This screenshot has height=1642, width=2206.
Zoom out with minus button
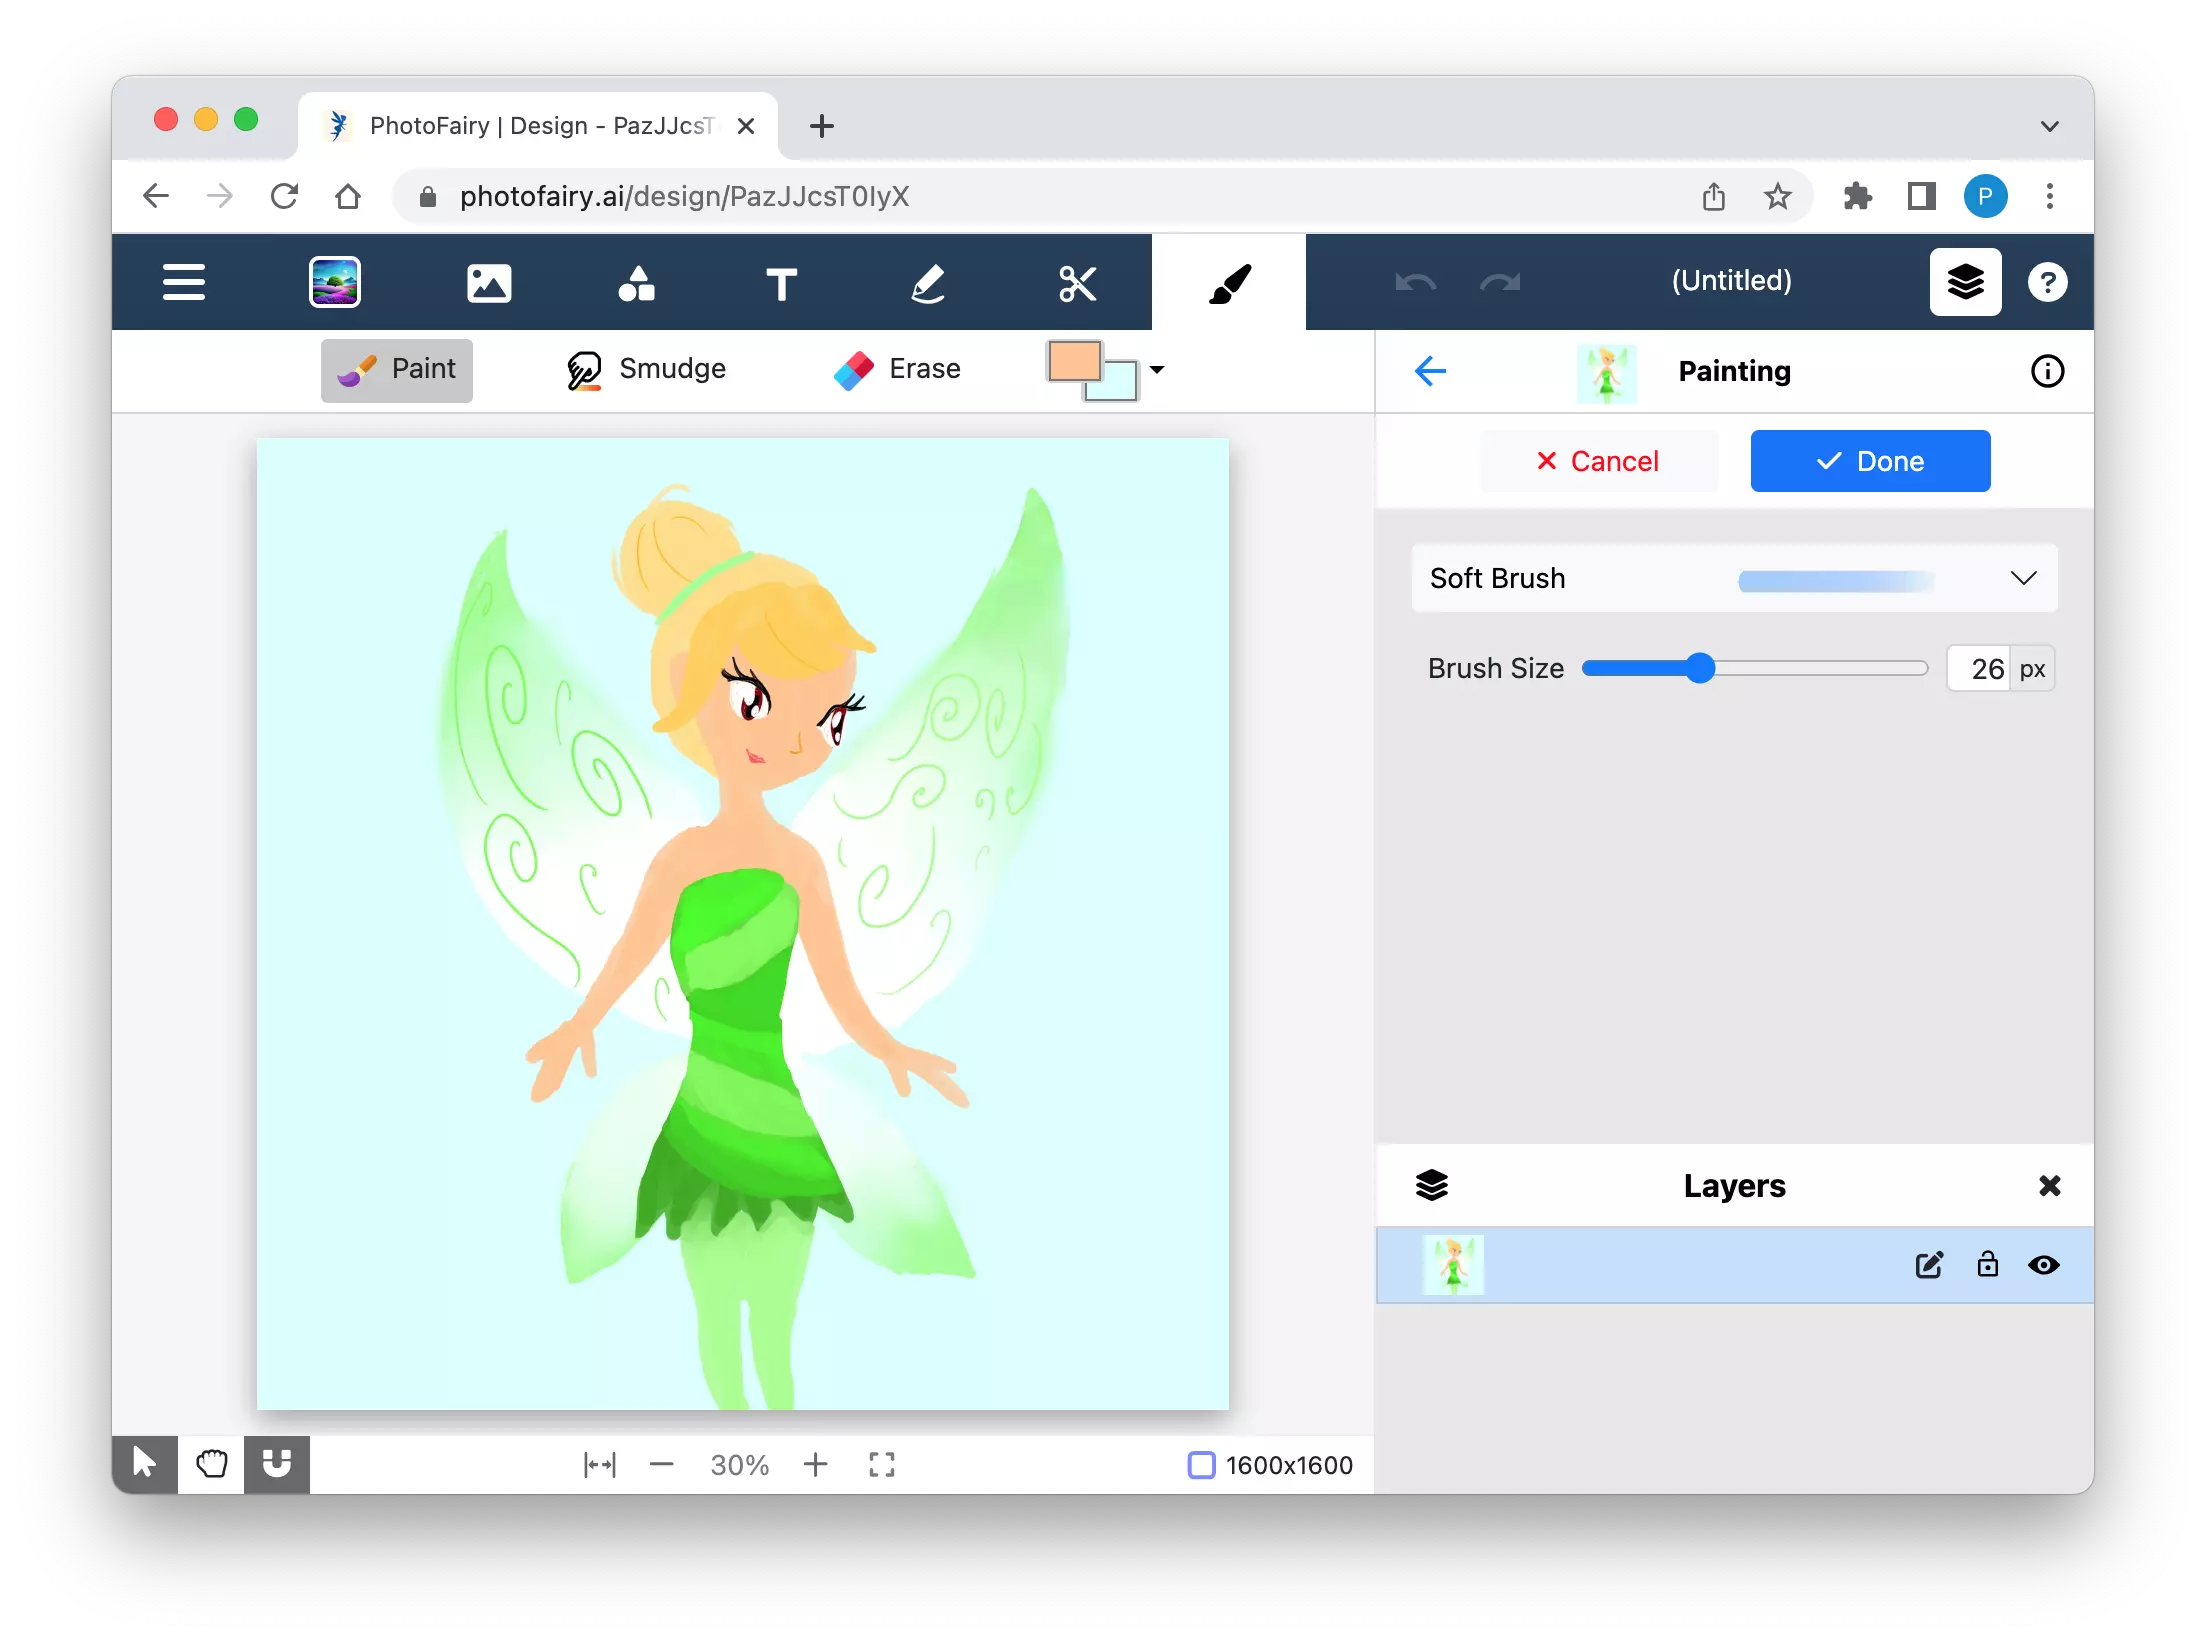661,1465
